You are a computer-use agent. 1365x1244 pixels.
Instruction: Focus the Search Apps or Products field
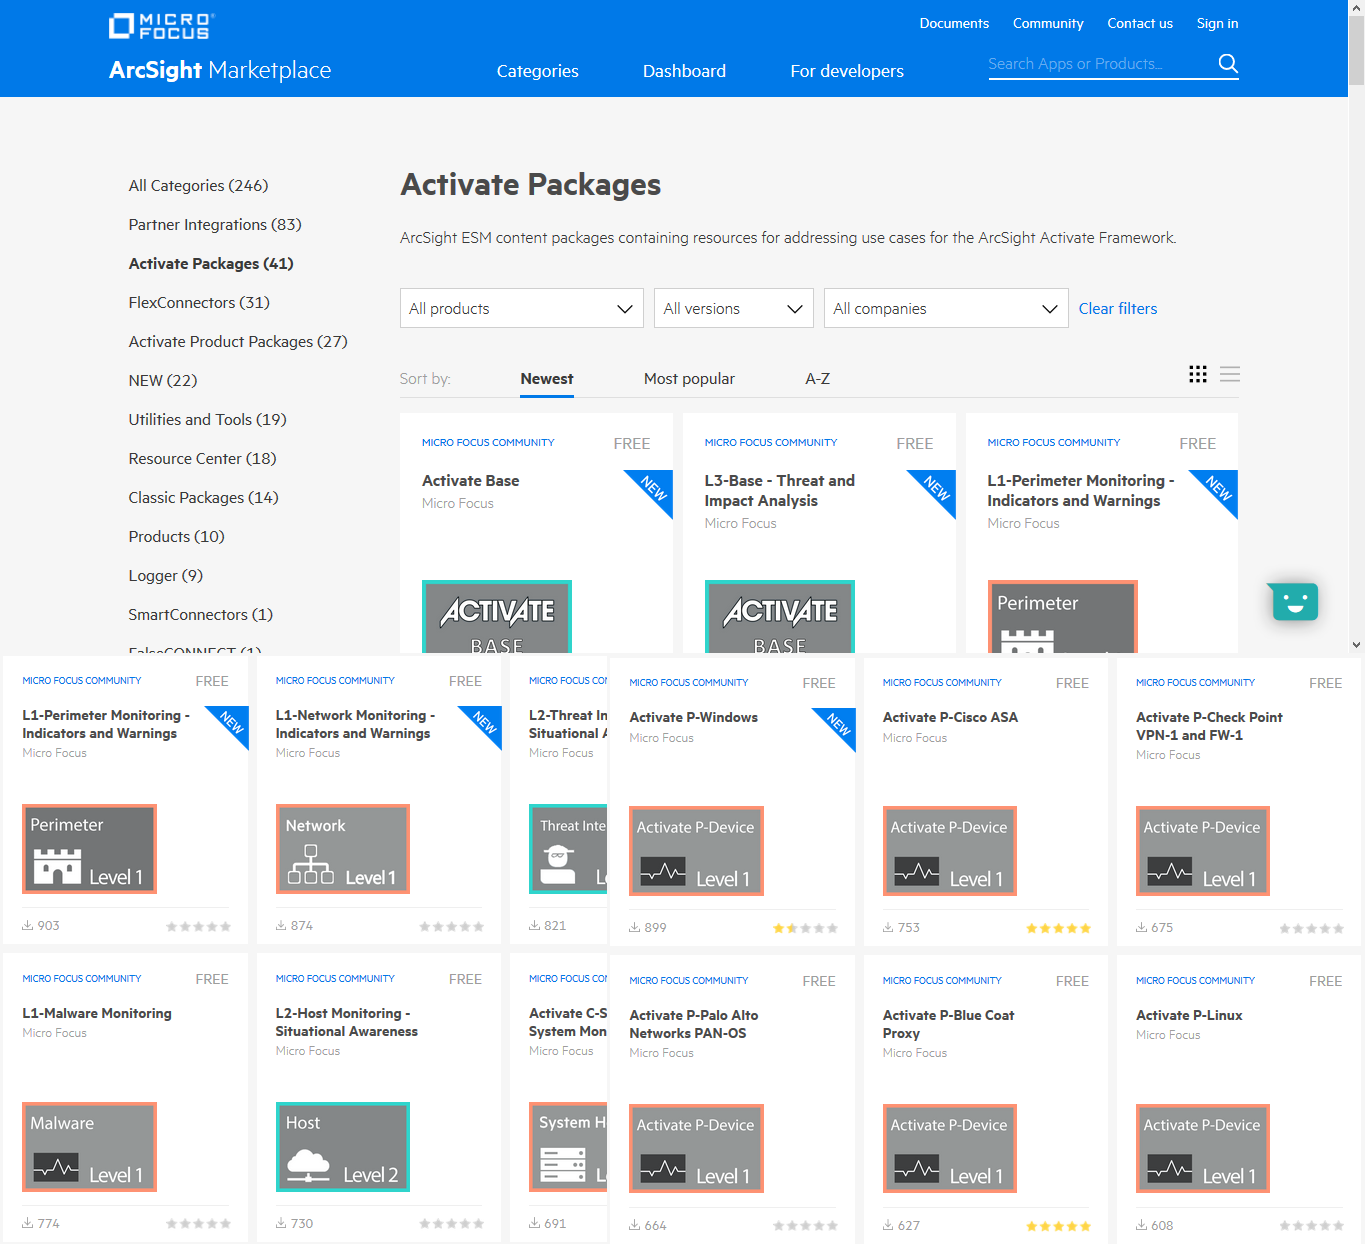point(1100,64)
